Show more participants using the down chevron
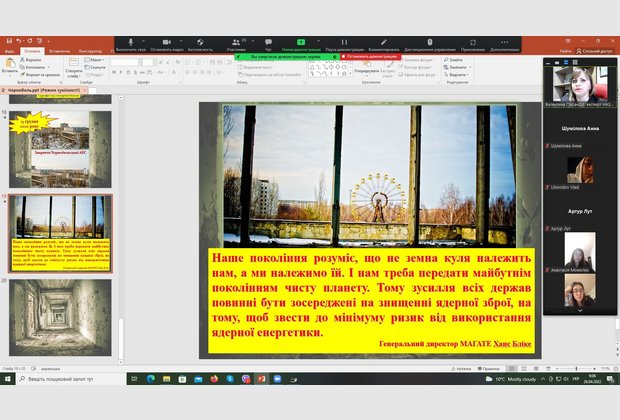The height and width of the screenshot is (420, 620). [x=580, y=311]
